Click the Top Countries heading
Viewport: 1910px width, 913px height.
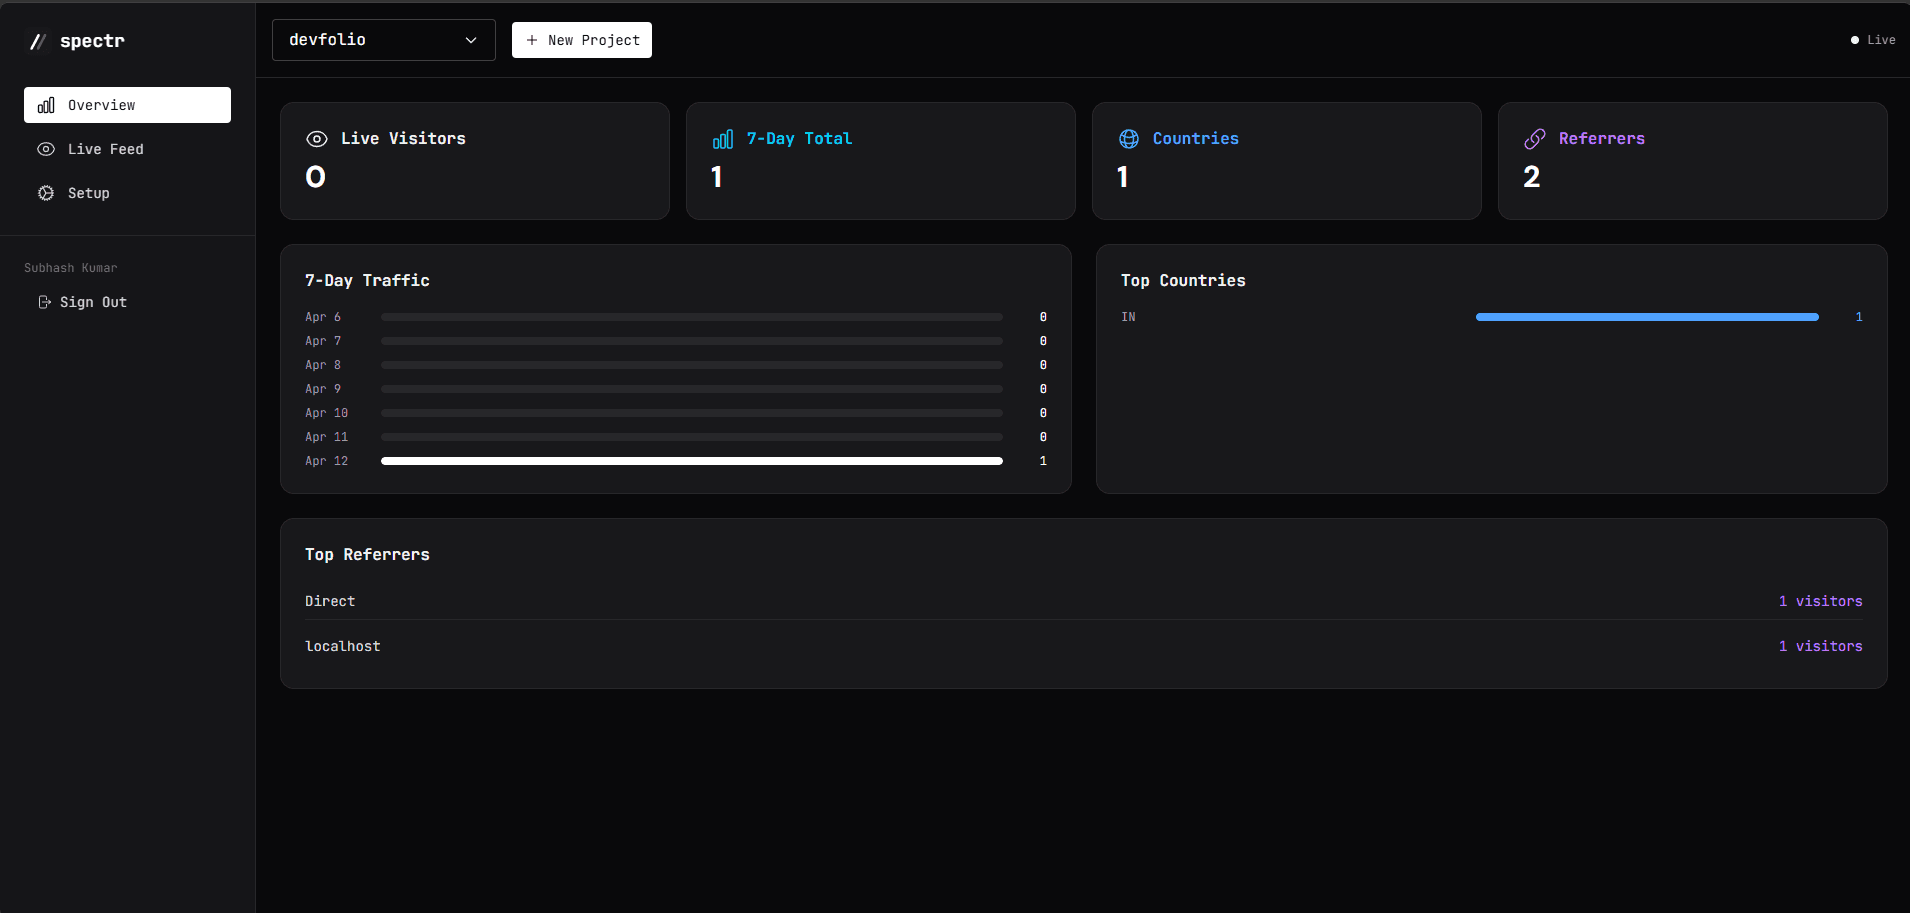click(x=1183, y=281)
